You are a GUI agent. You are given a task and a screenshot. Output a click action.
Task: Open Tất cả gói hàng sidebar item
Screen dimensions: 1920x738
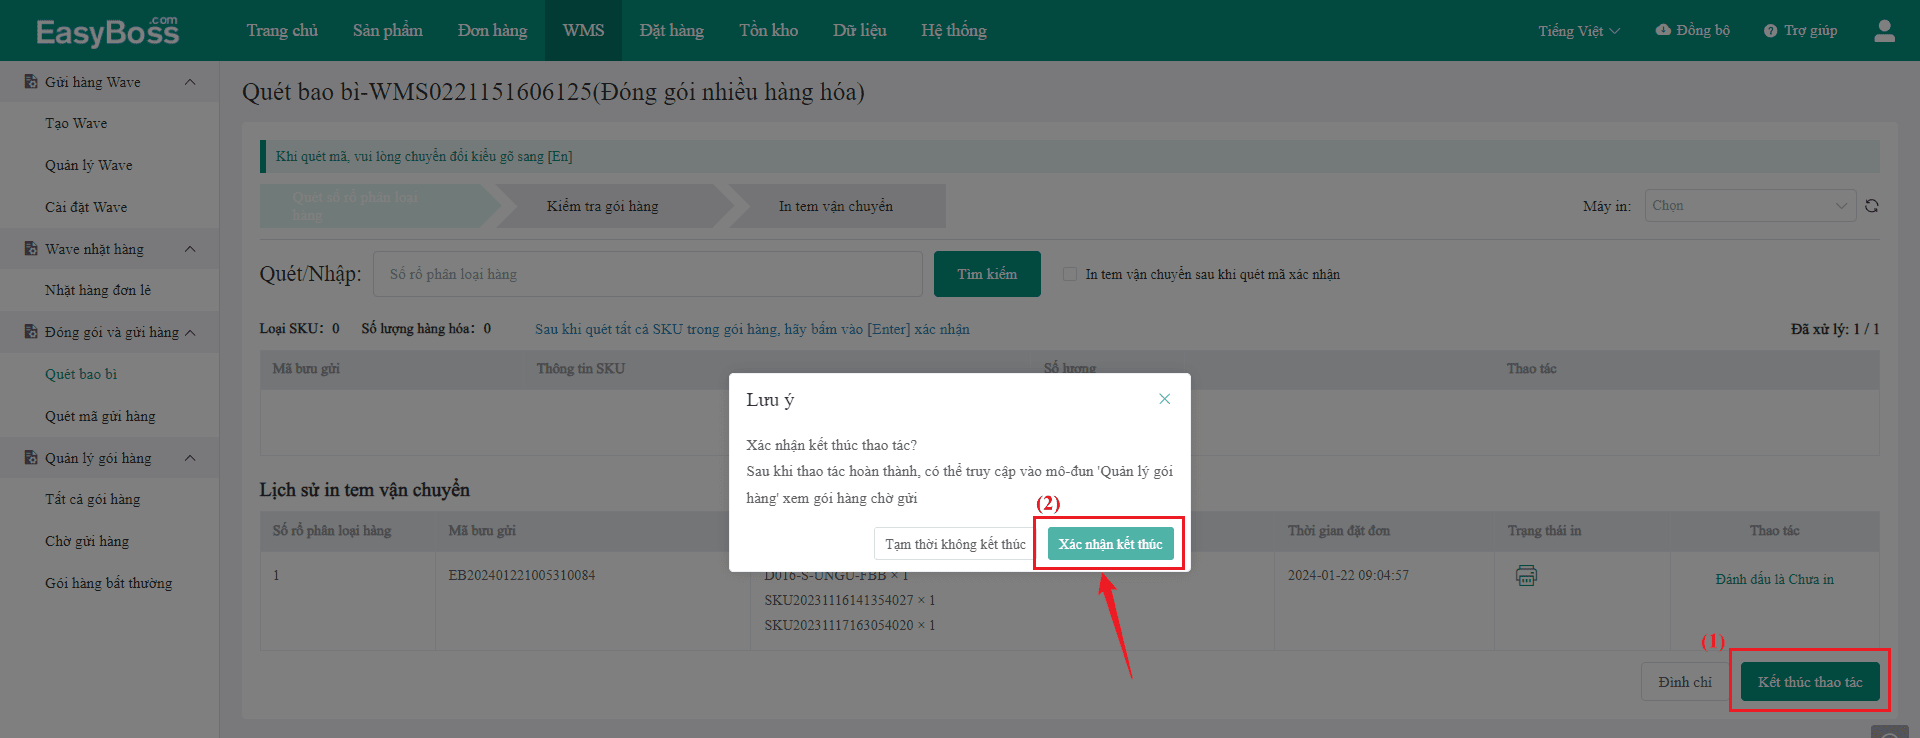point(93,499)
